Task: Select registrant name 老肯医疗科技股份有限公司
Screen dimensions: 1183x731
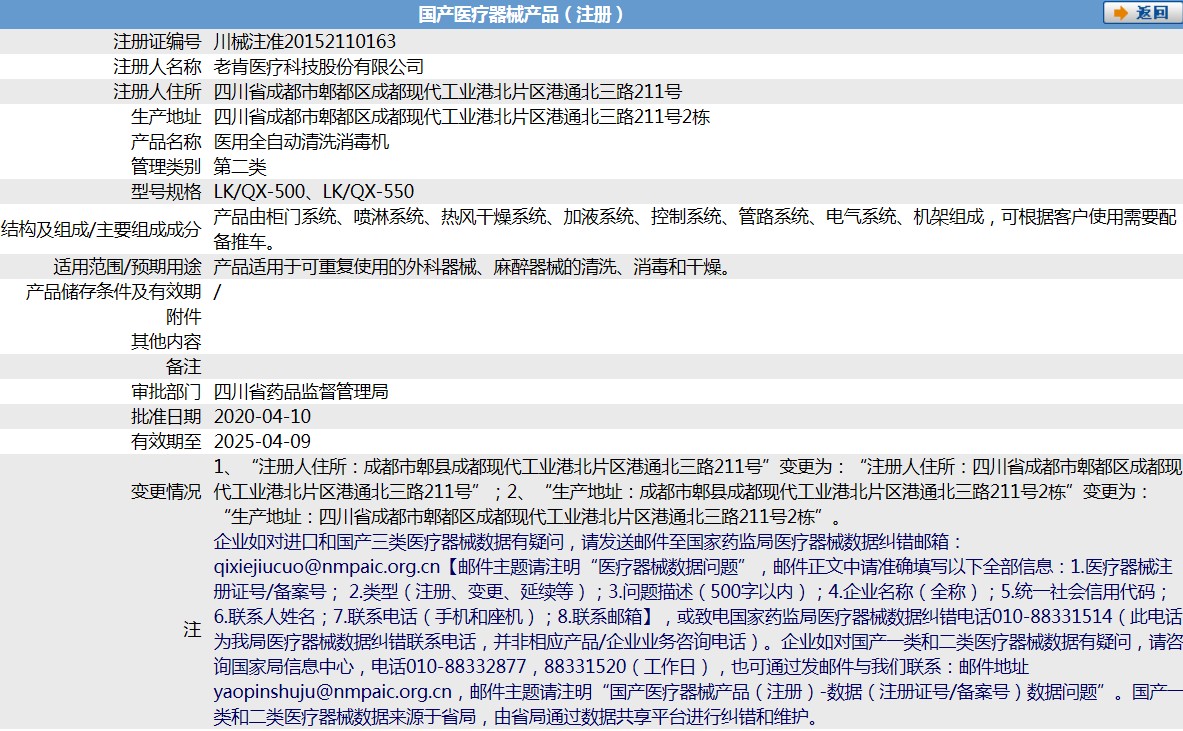Action: pos(319,66)
